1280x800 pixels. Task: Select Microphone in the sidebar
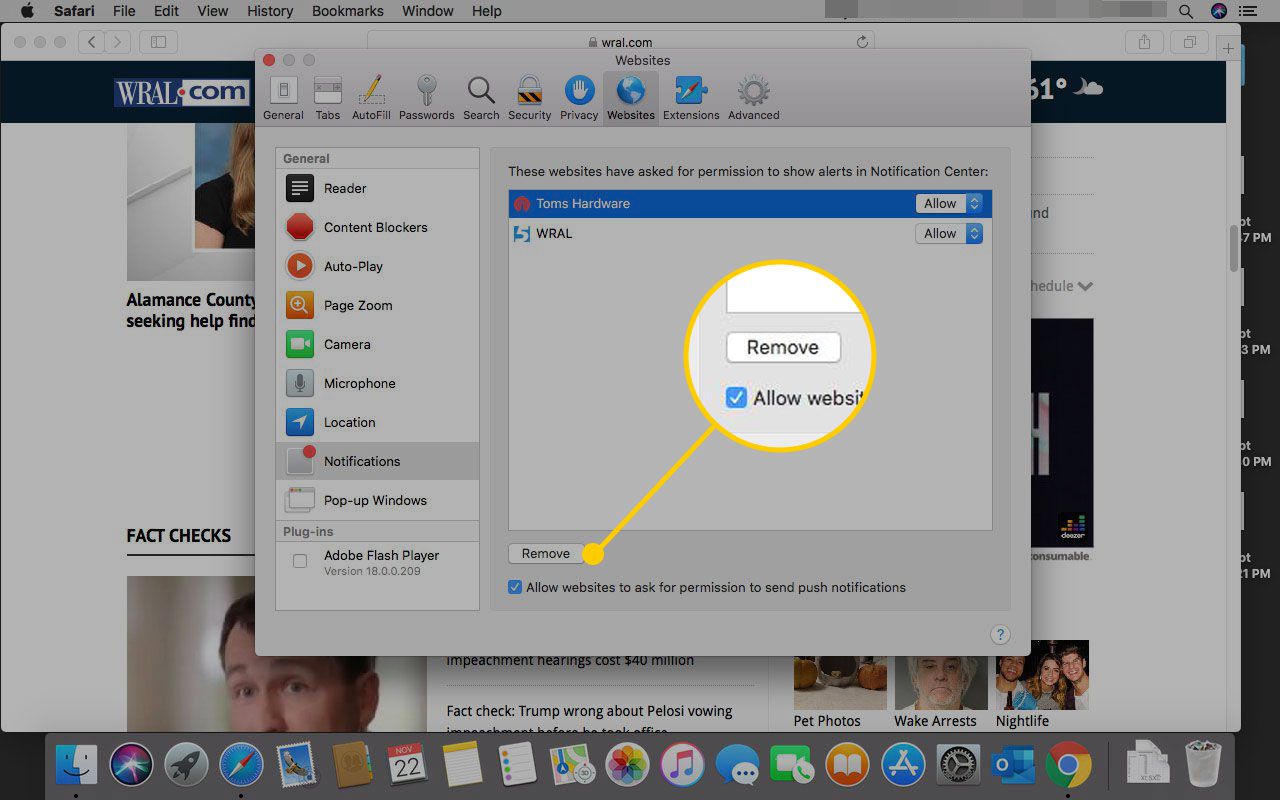(377, 383)
